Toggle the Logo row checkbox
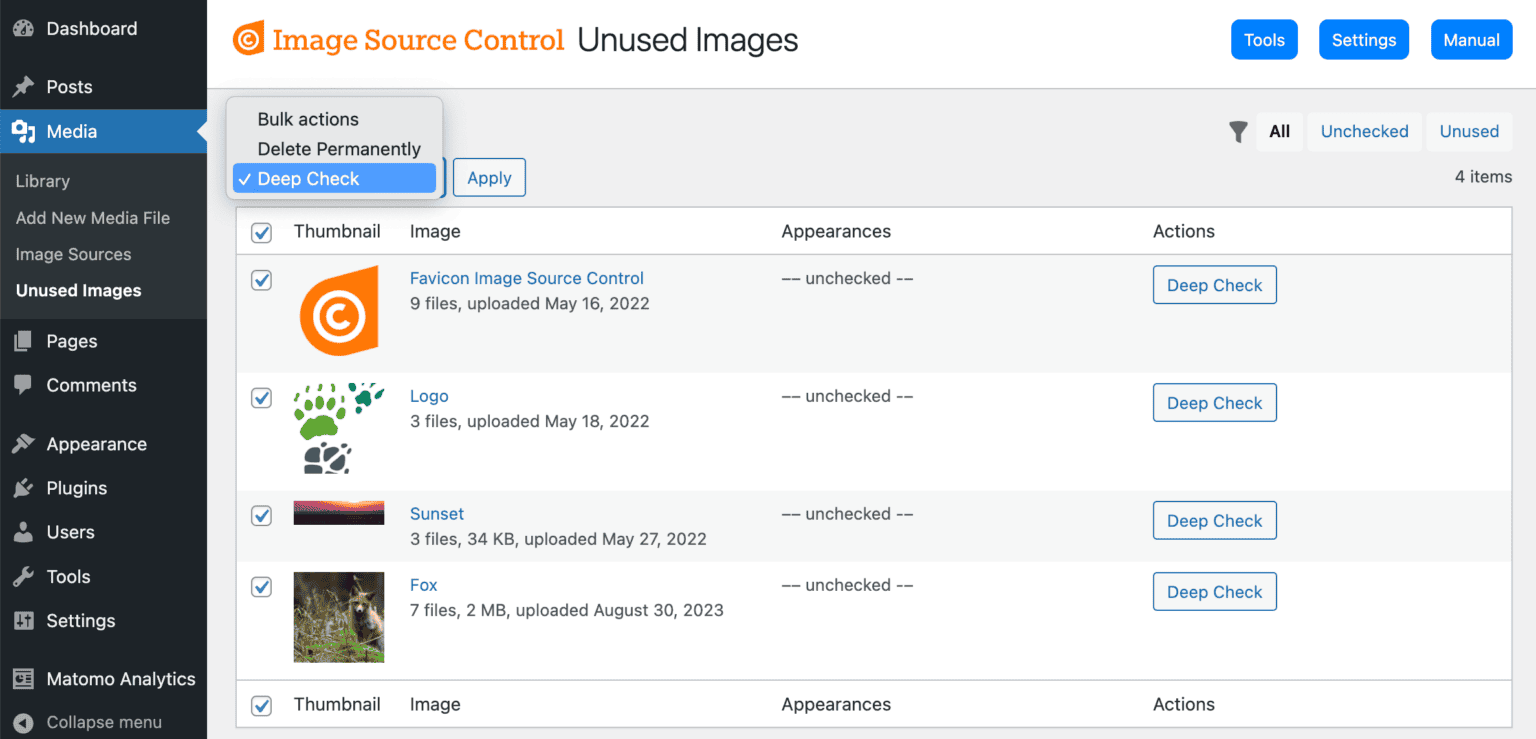 (x=261, y=398)
